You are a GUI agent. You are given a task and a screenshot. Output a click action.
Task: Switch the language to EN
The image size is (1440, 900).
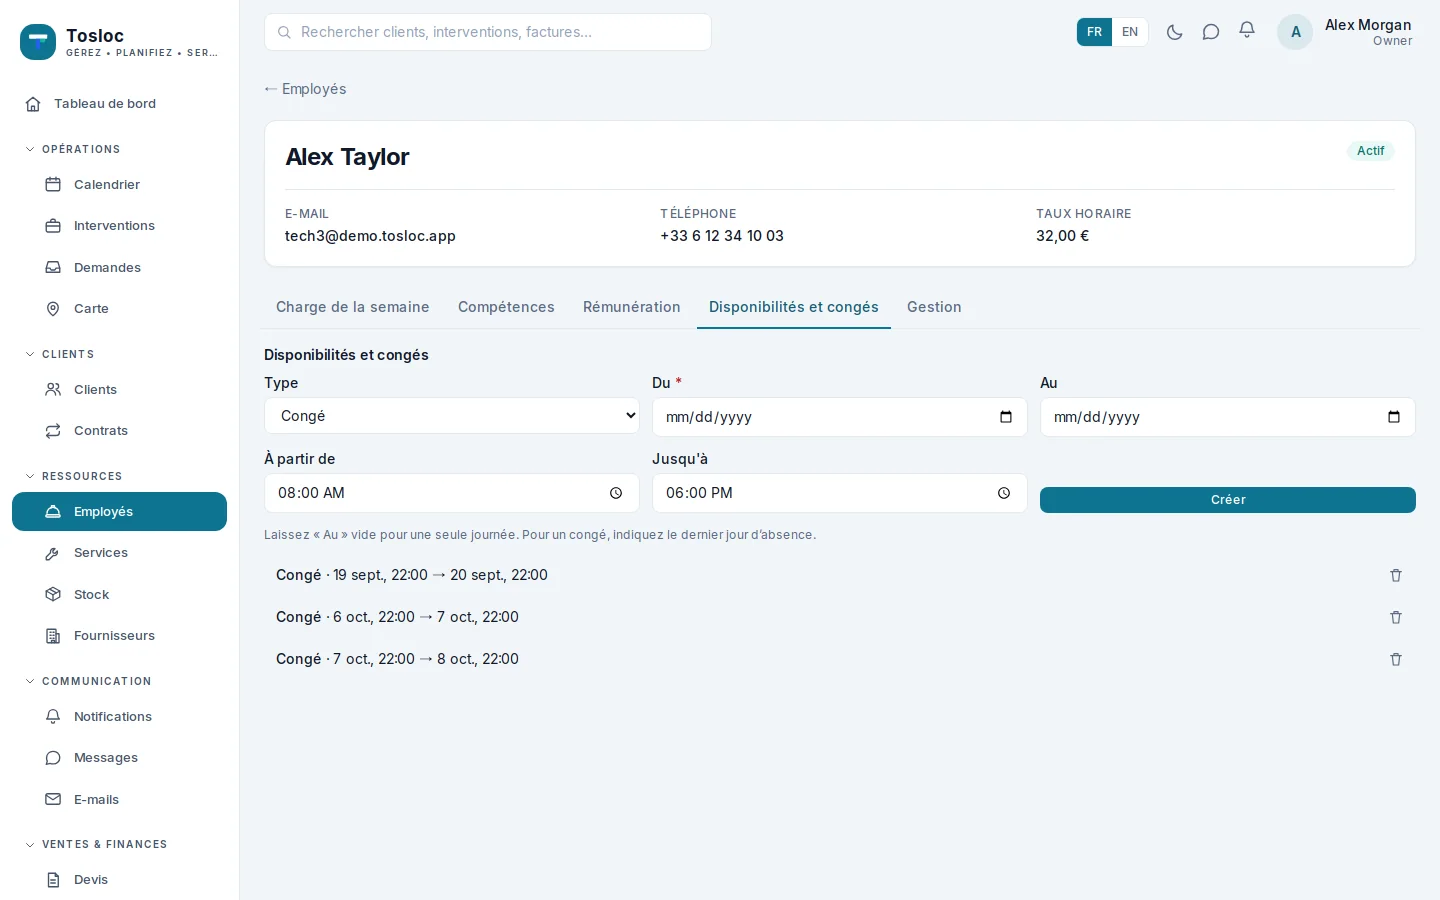click(1130, 32)
